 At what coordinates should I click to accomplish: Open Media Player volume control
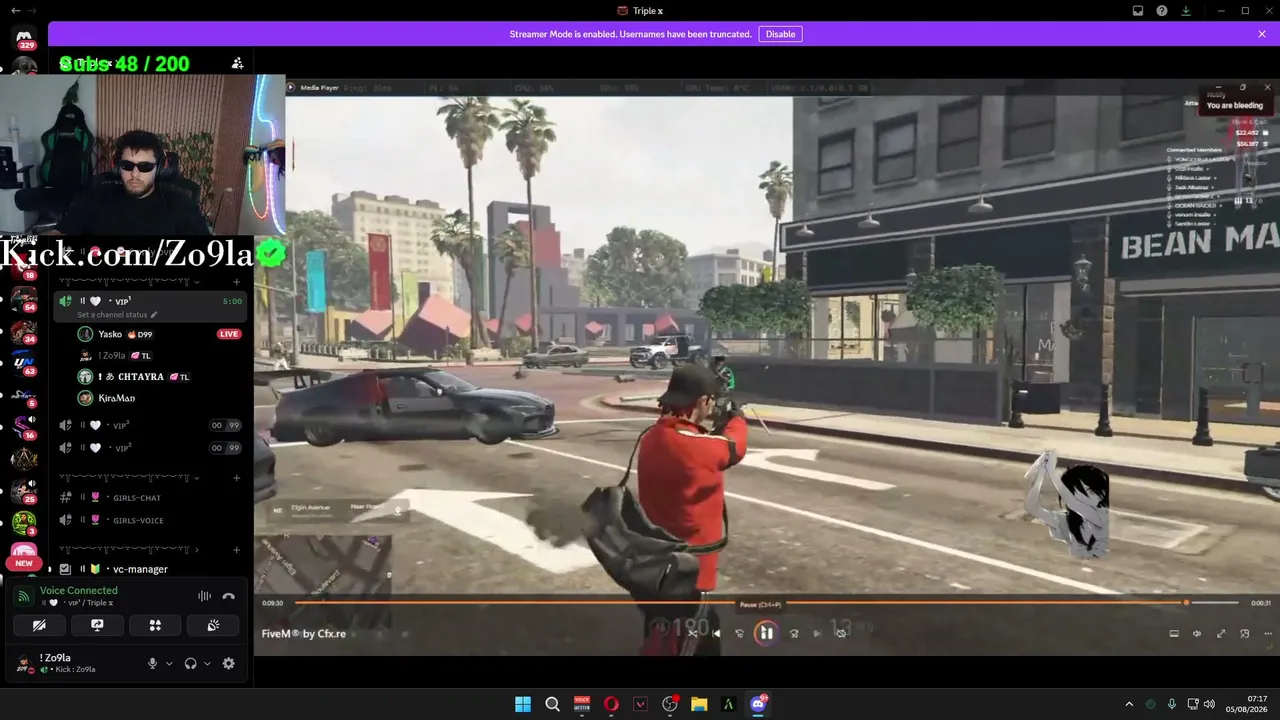pos(1197,633)
